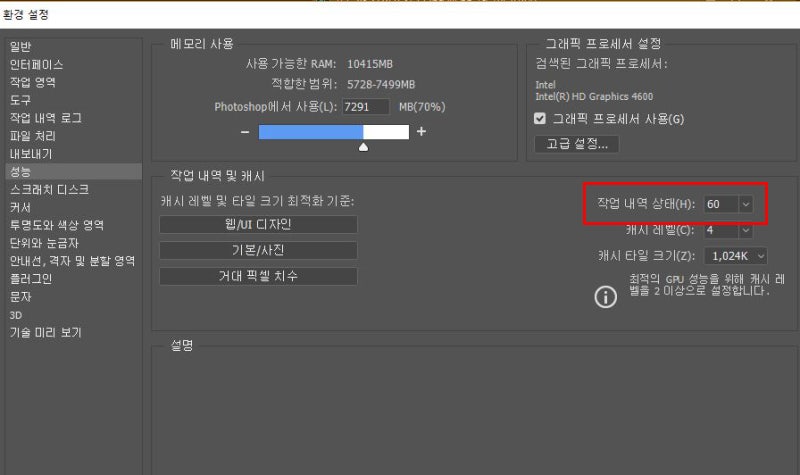Open 스크래치 디스크 settings
The height and width of the screenshot is (475, 800).
(x=49, y=189)
